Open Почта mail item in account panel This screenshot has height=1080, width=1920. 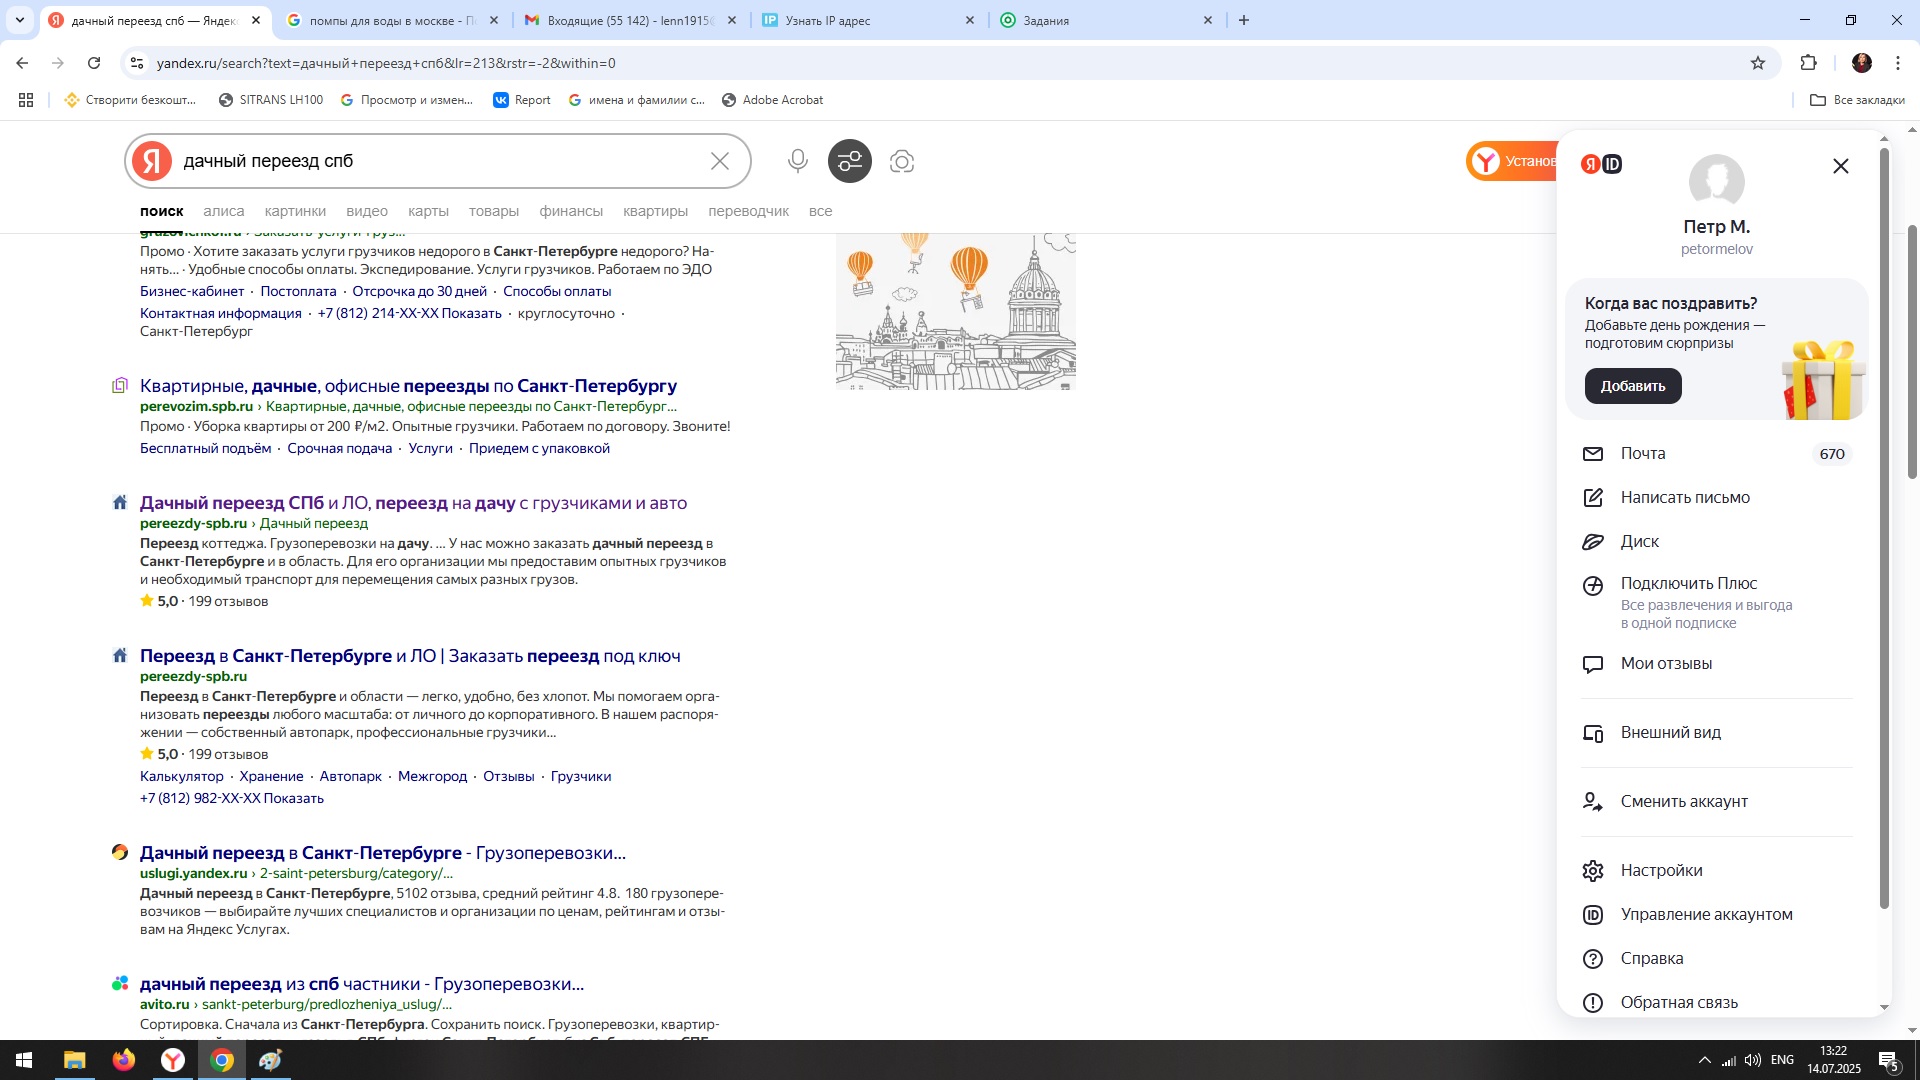tap(1716, 454)
